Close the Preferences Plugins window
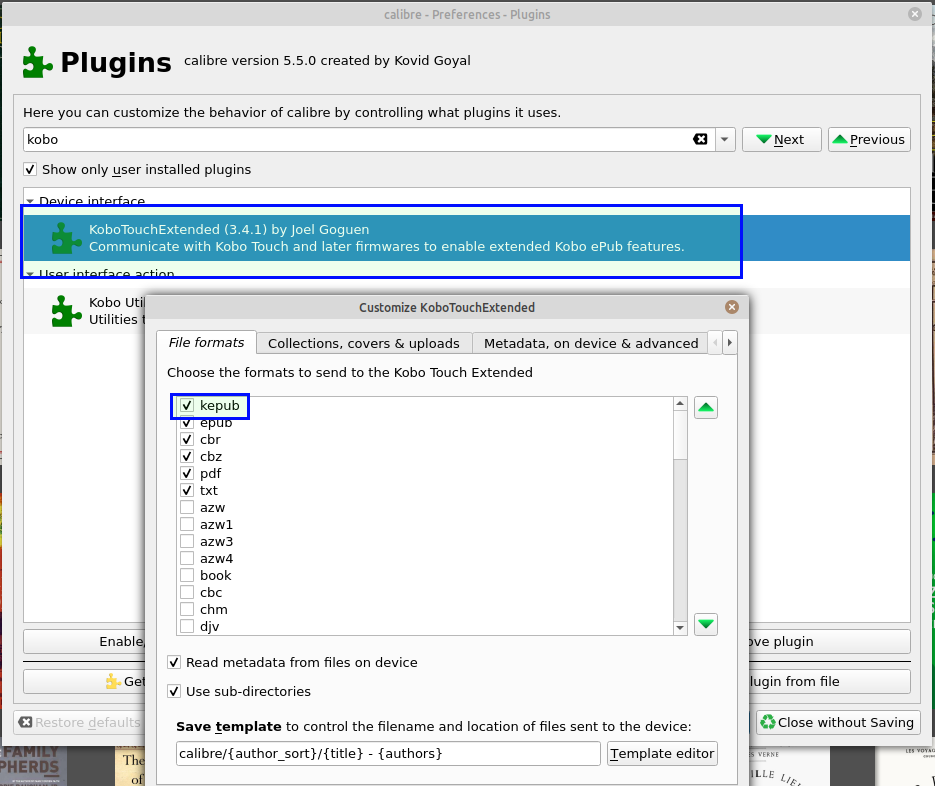Image resolution: width=935 pixels, height=786 pixels. tap(915, 14)
